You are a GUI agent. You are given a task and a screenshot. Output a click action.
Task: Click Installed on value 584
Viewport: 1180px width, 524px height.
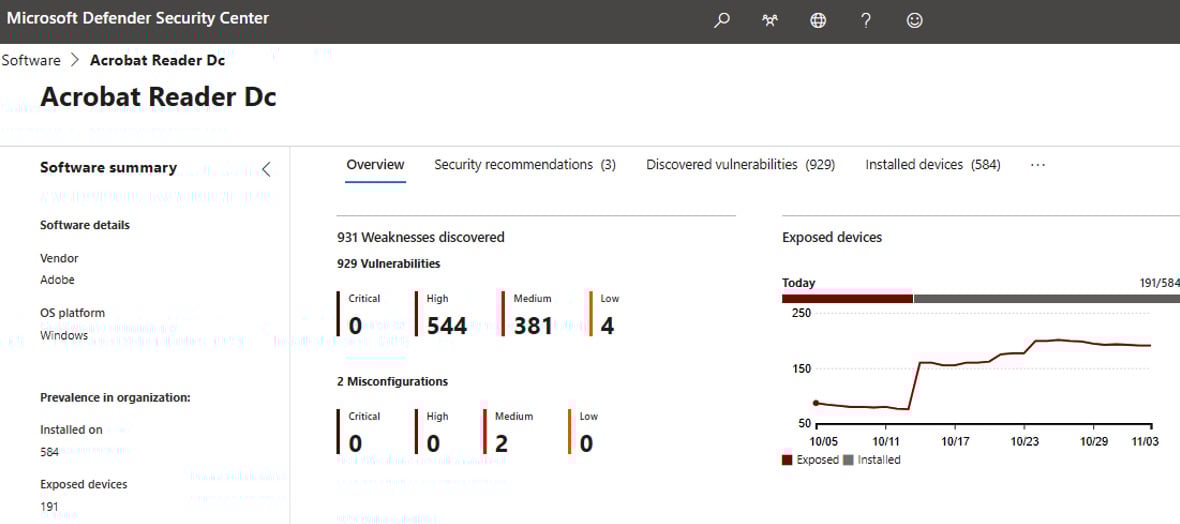(x=50, y=452)
